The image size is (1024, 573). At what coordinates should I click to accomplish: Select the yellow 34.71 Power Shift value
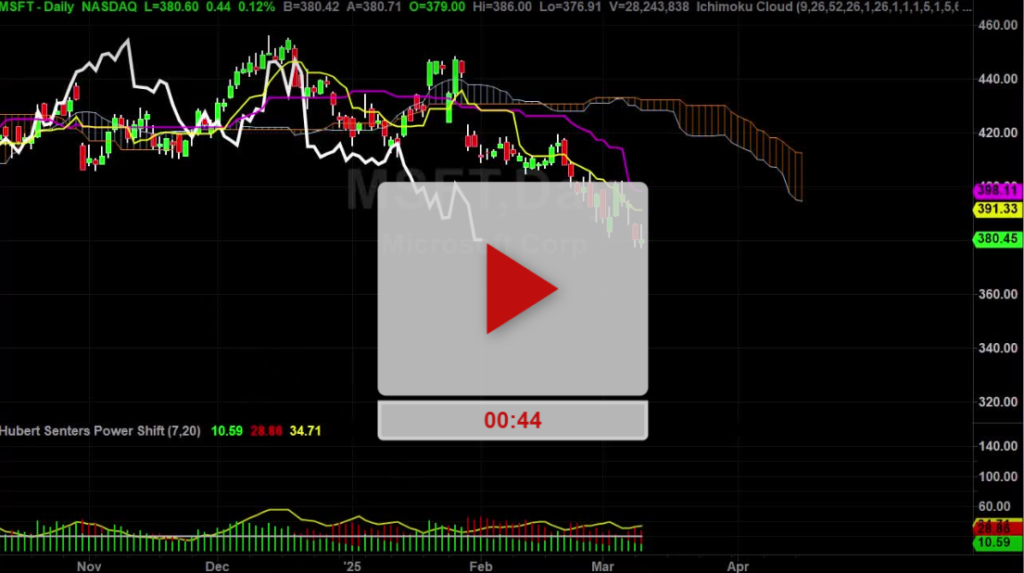click(305, 431)
